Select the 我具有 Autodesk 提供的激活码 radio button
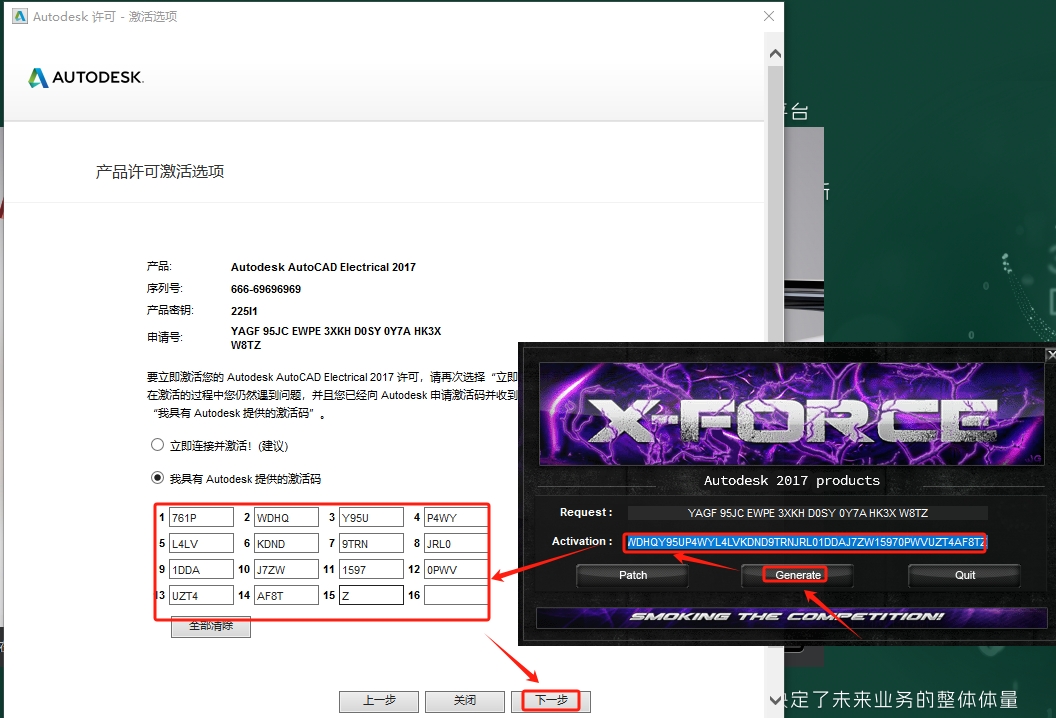This screenshot has width=1056, height=718. (157, 478)
